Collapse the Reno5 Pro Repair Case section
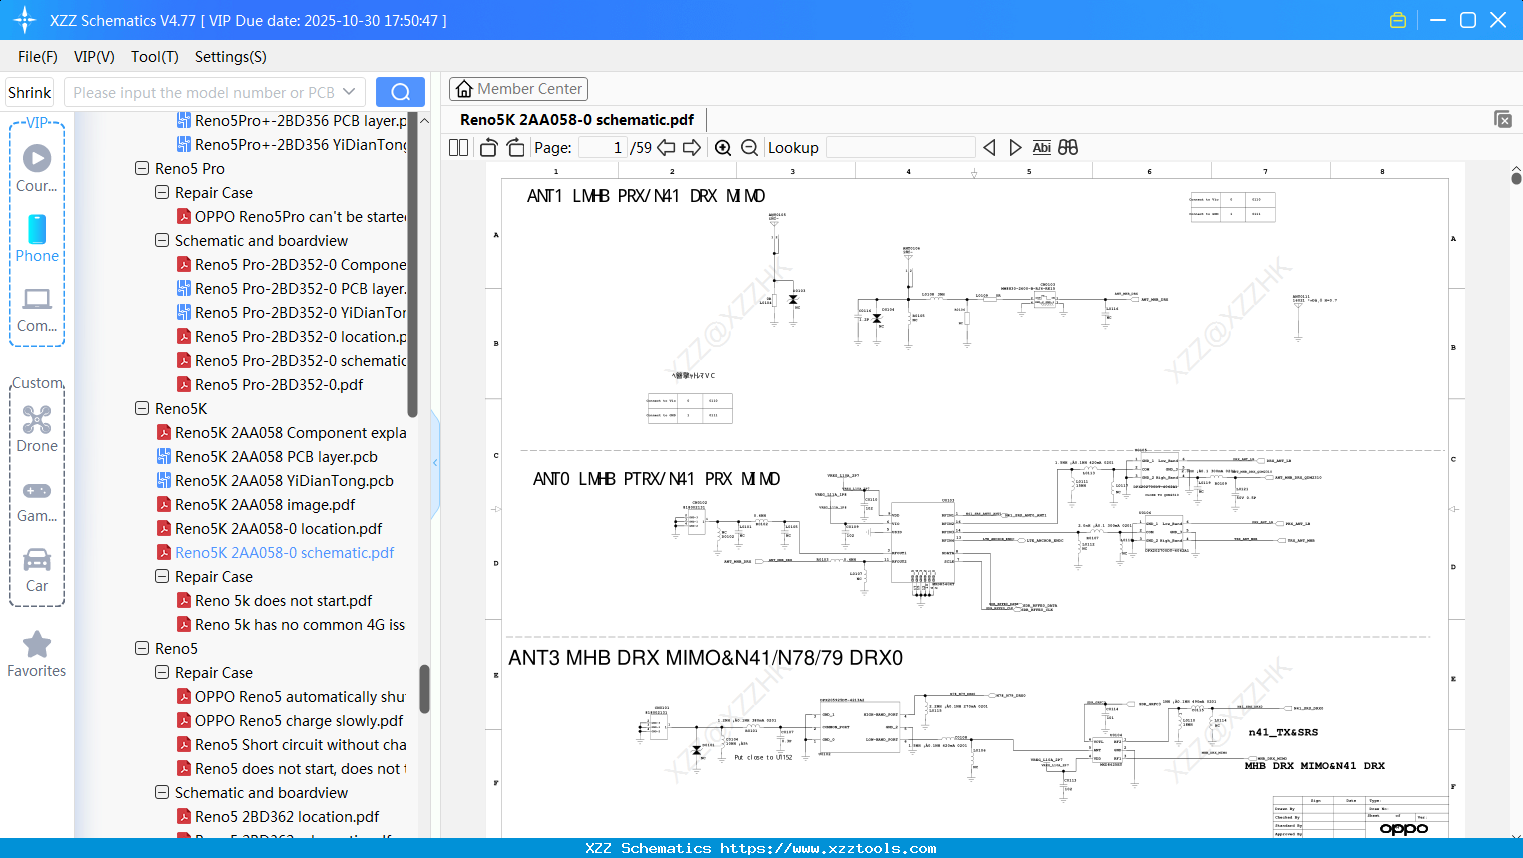This screenshot has width=1523, height=858. 161,192
